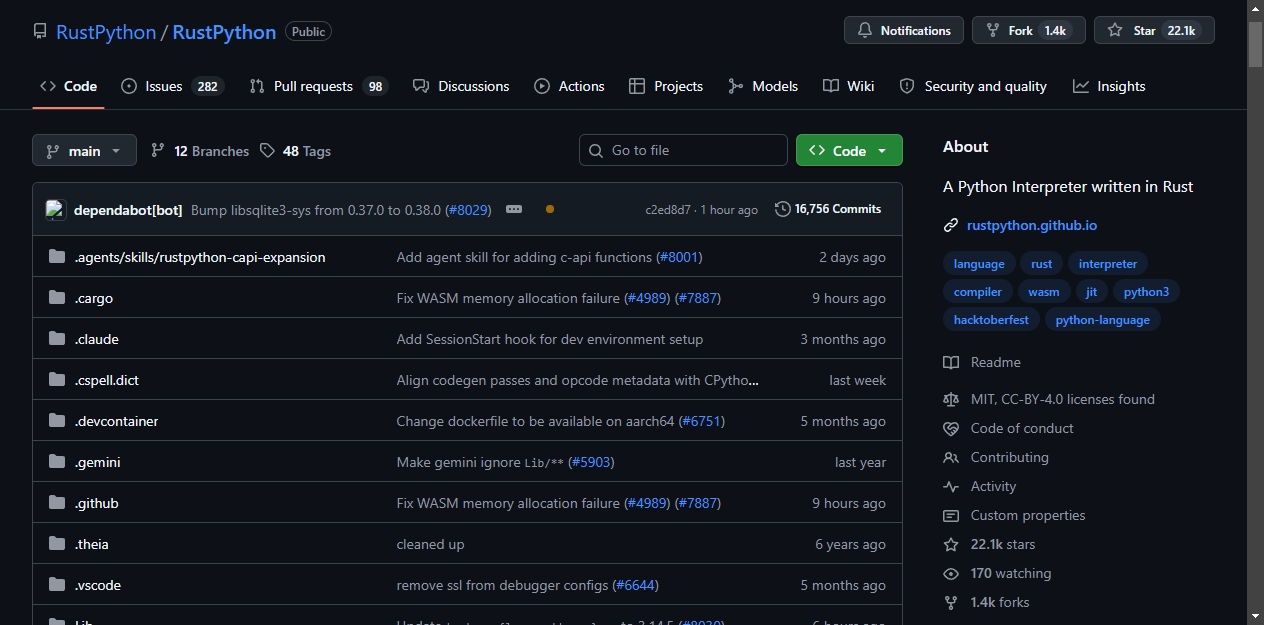Switch to the Code tab
This screenshot has height=625, width=1264.
pos(68,86)
